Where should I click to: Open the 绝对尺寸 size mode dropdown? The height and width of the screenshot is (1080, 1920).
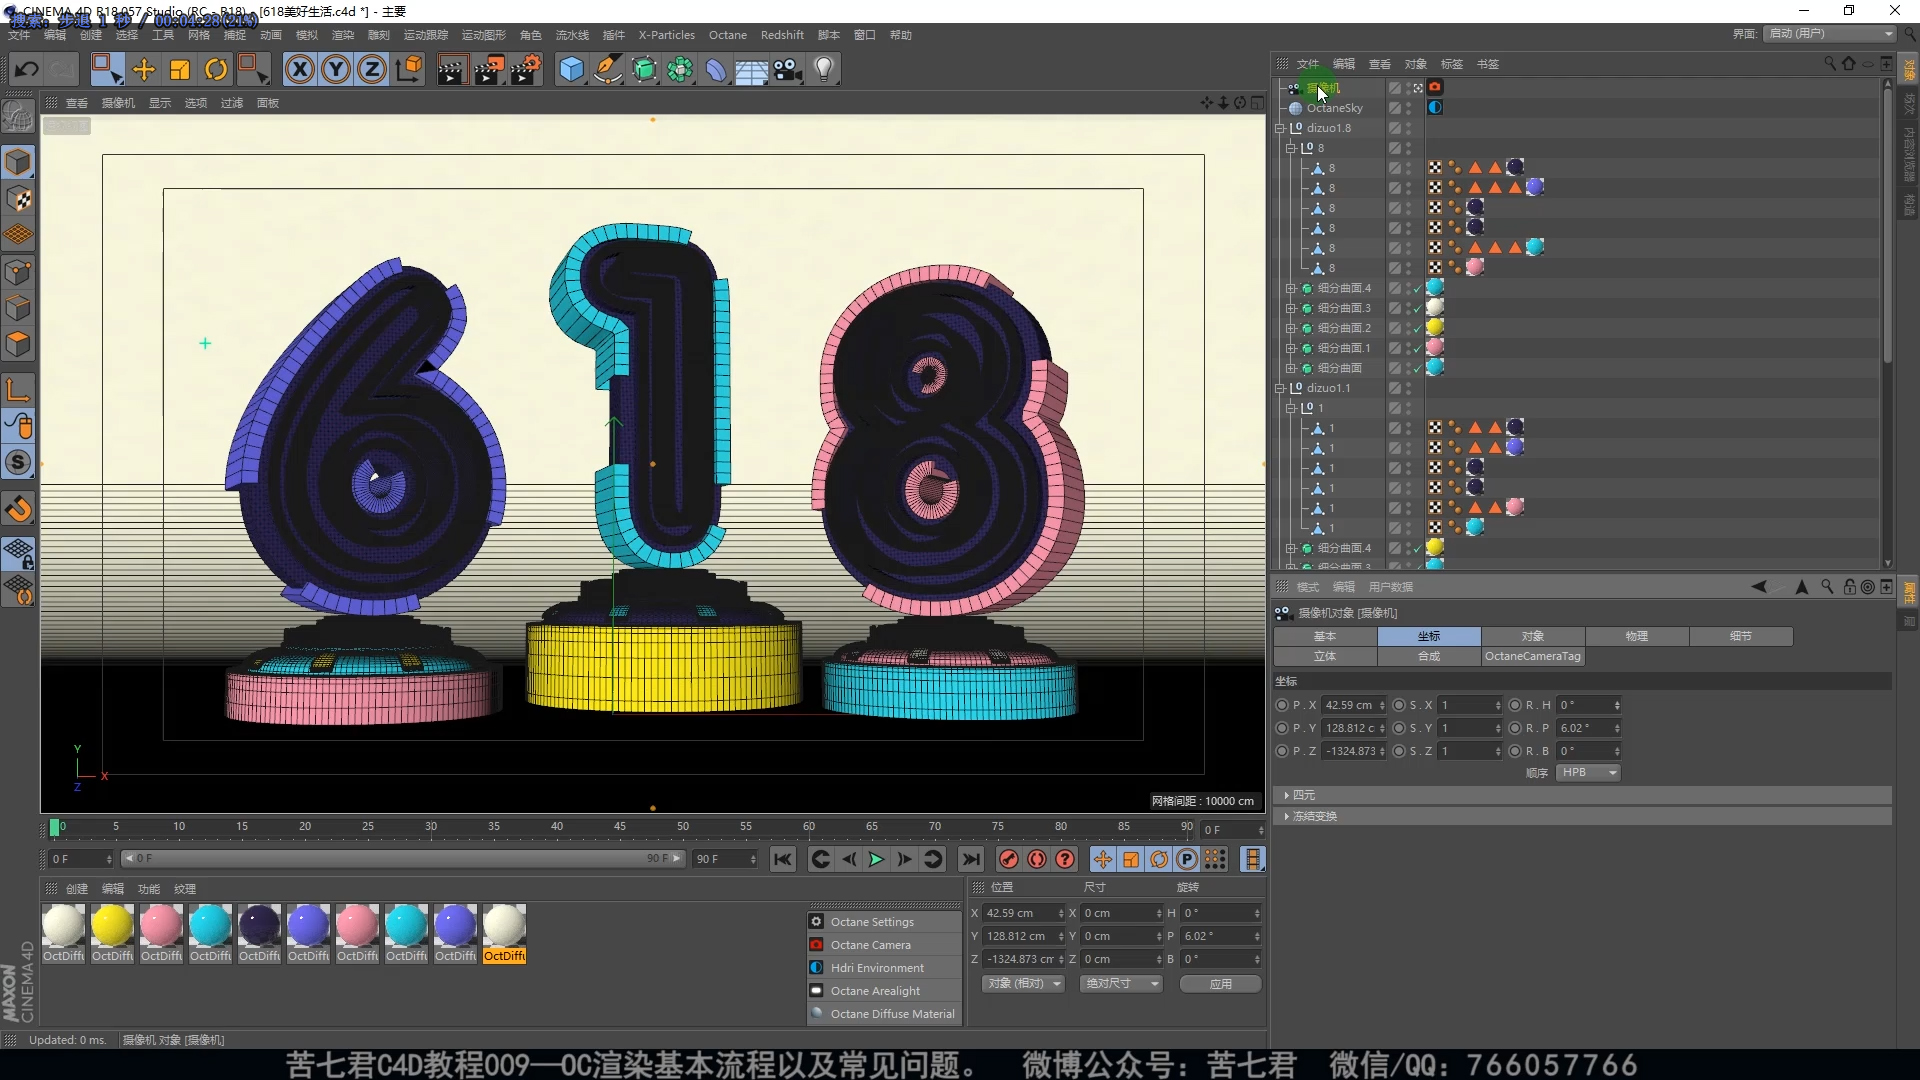[x=1121, y=984]
